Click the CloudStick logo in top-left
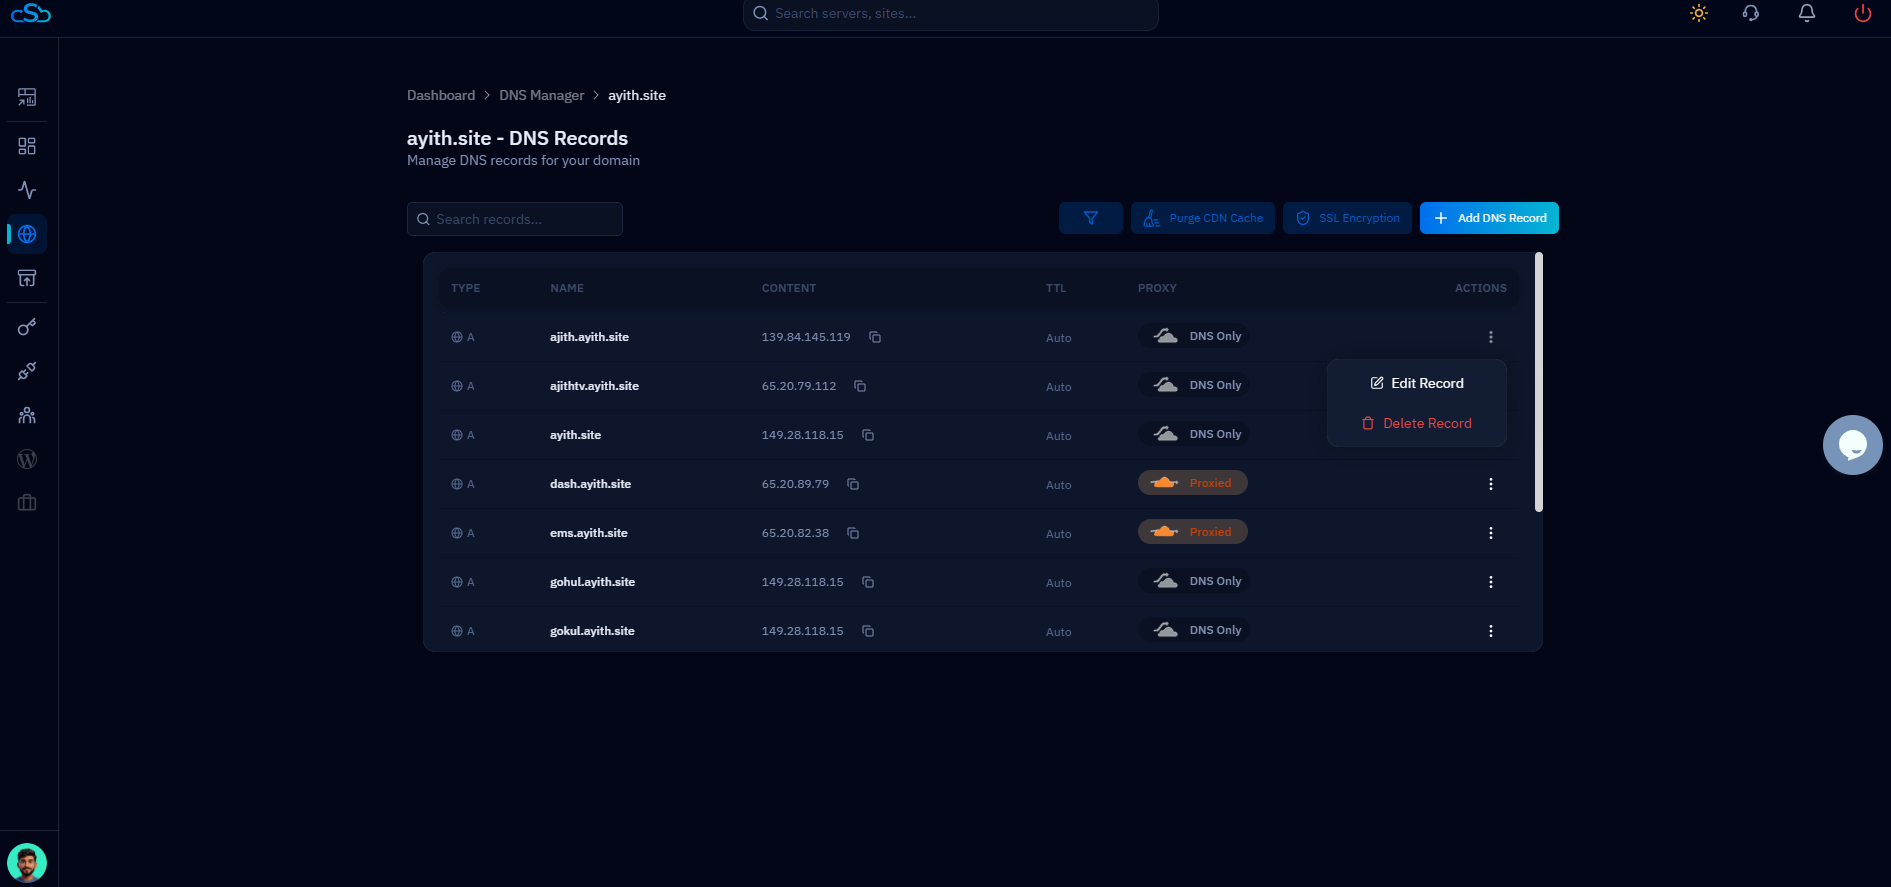Screen dimensions: 1891x887 point(31,13)
